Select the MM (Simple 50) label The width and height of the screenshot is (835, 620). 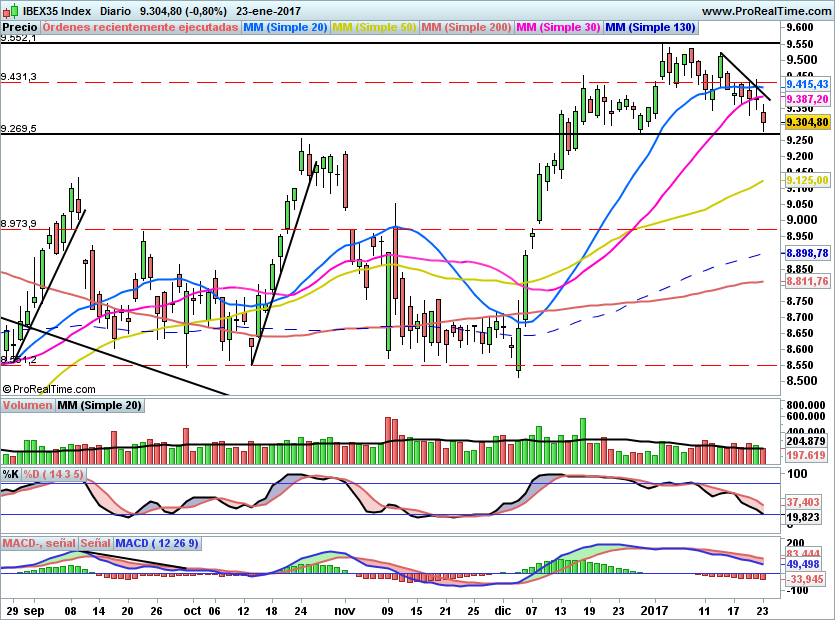point(374,27)
